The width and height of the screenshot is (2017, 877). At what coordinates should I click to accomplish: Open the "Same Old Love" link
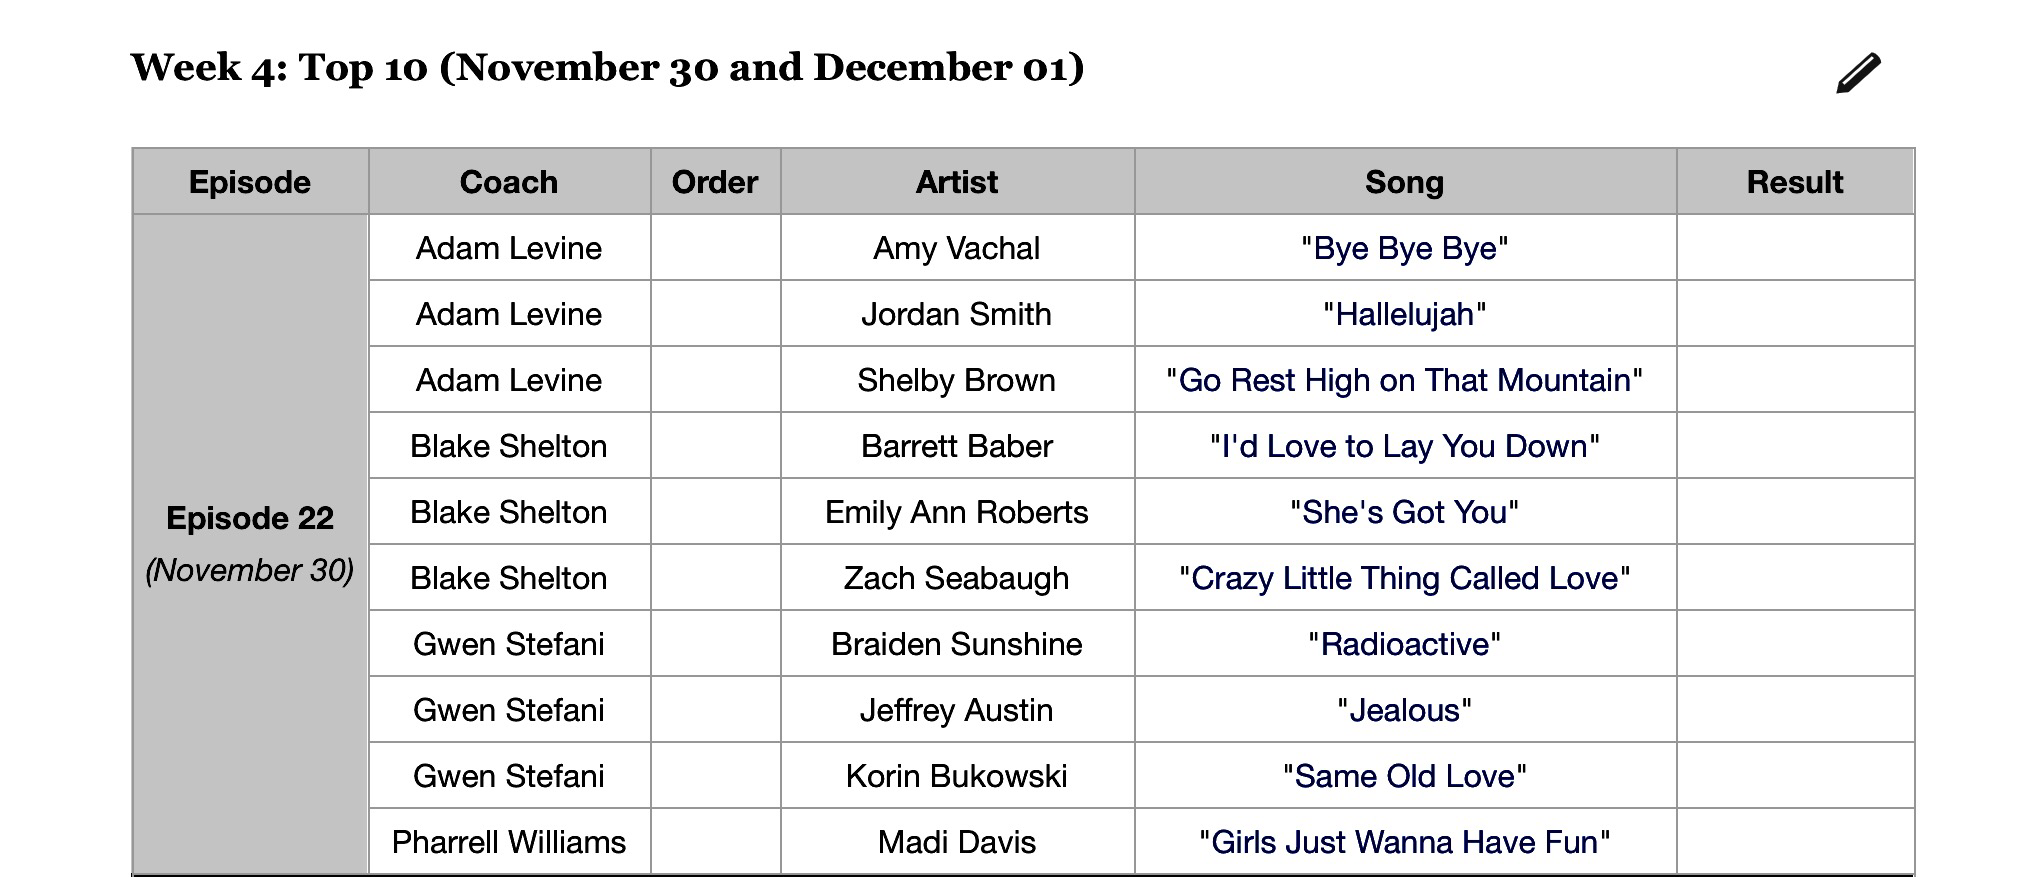(x=1404, y=776)
